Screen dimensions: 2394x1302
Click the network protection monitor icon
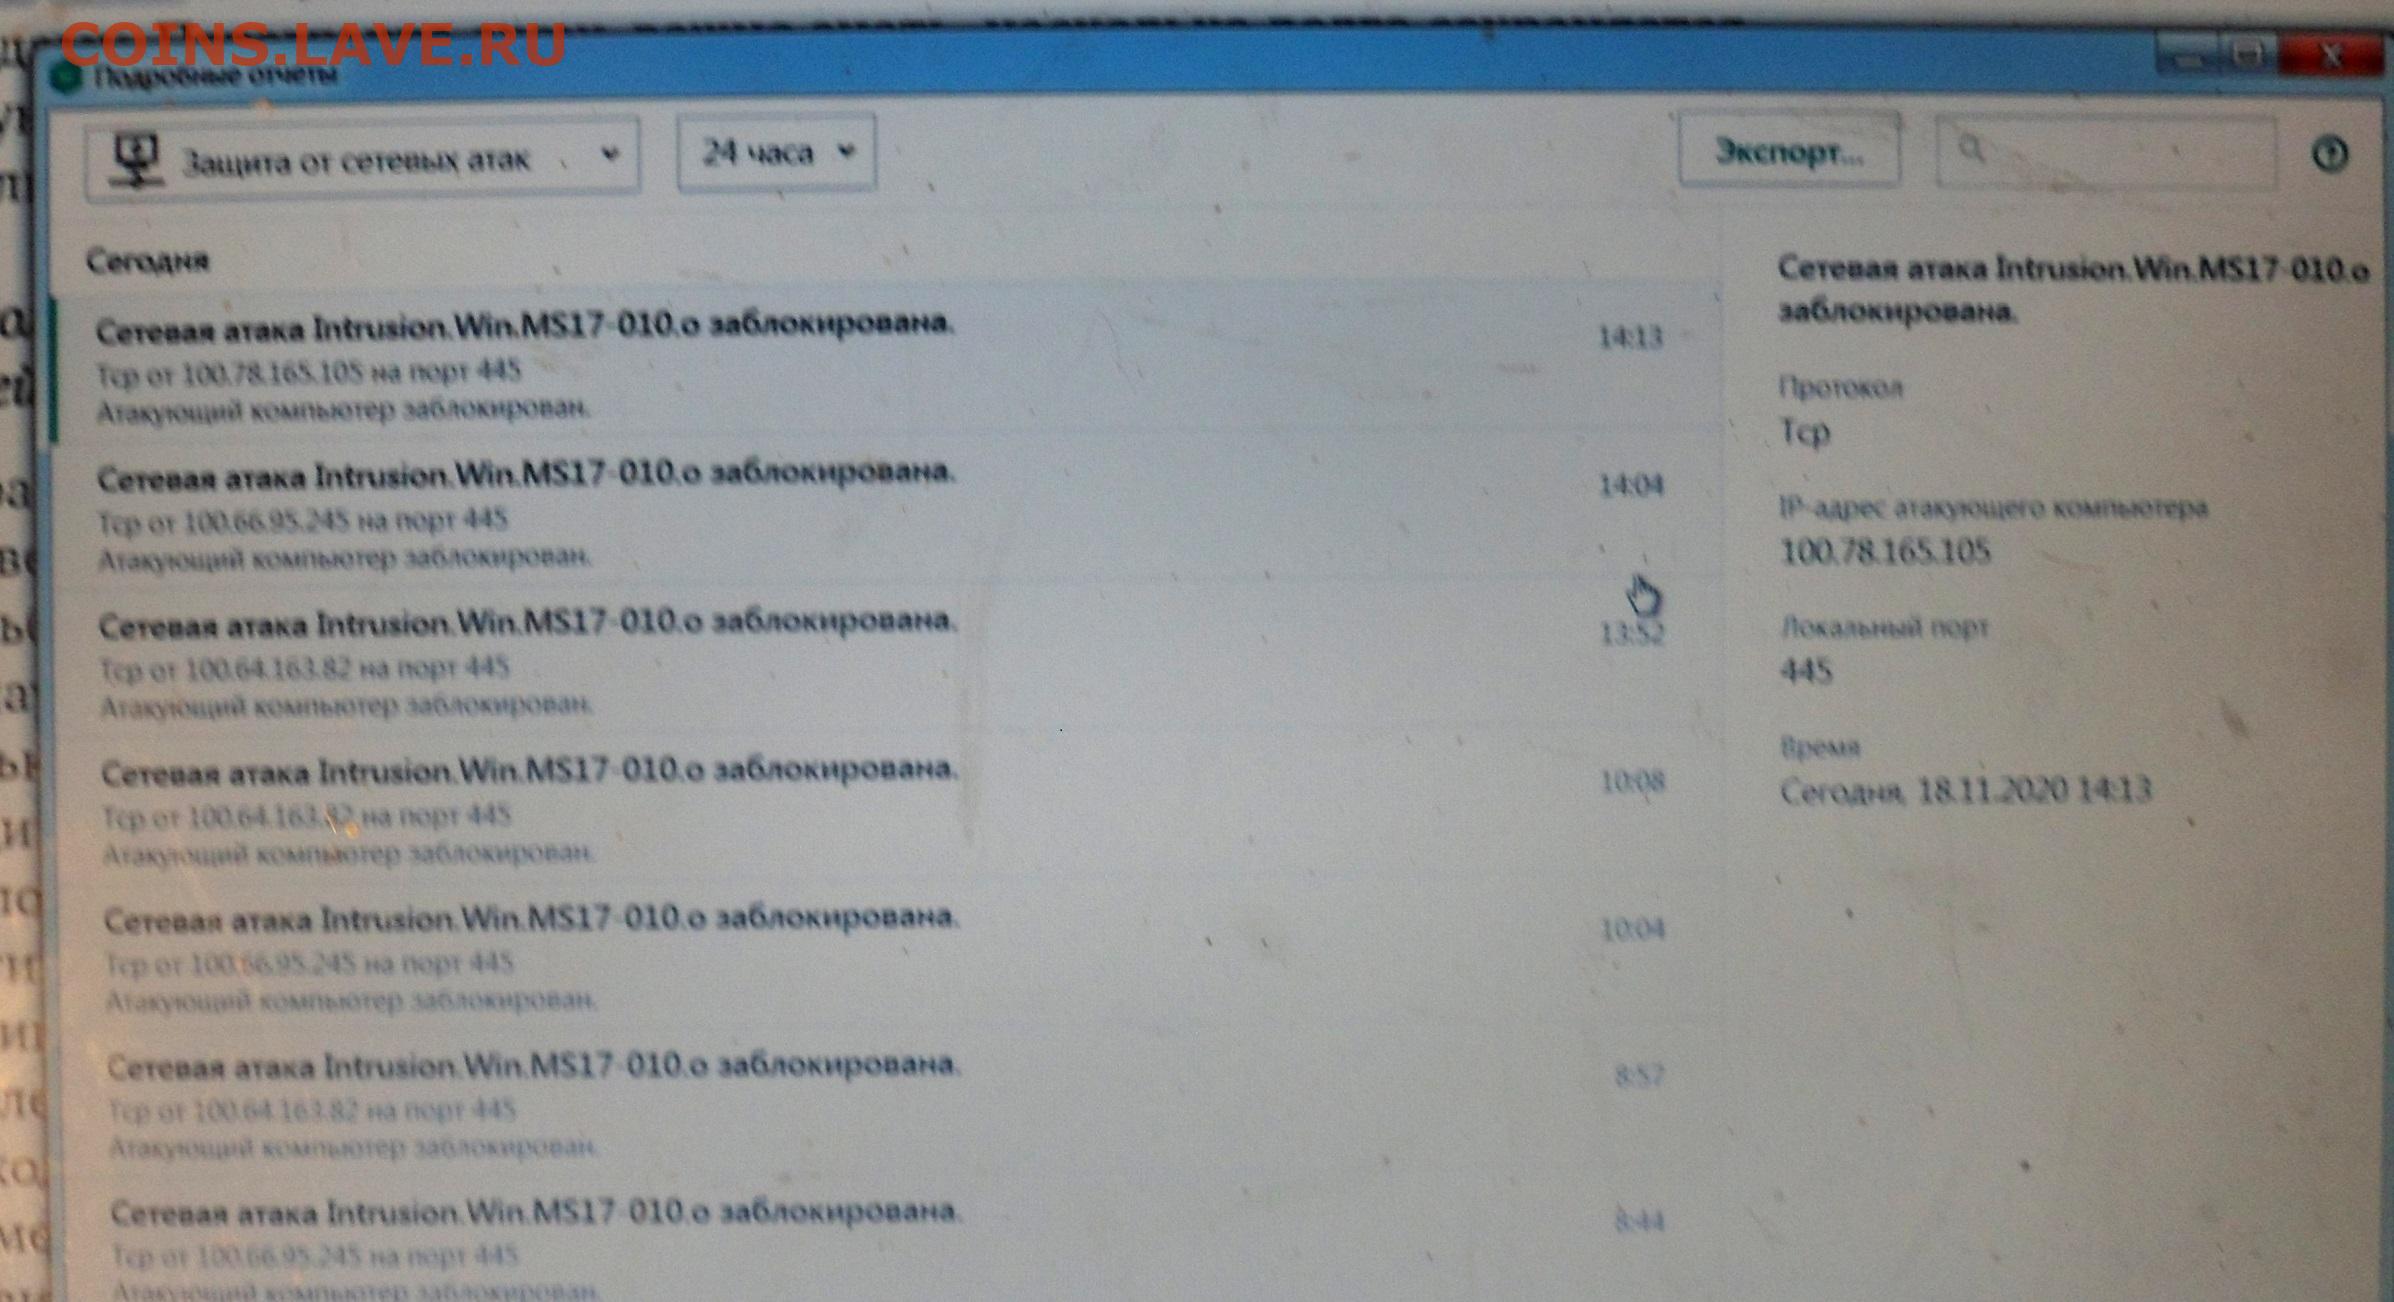pos(136,160)
